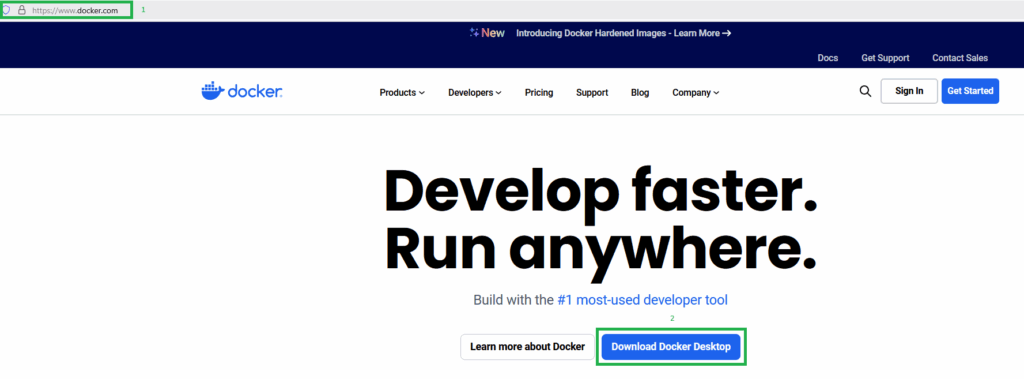Image resolution: width=1024 pixels, height=379 pixels.
Task: View site security lock icon
Action: [x=22, y=10]
